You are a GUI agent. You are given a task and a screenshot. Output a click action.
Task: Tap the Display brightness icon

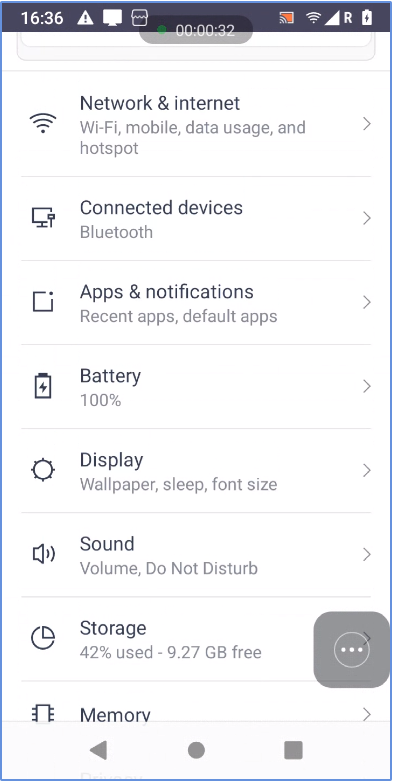click(x=43, y=470)
